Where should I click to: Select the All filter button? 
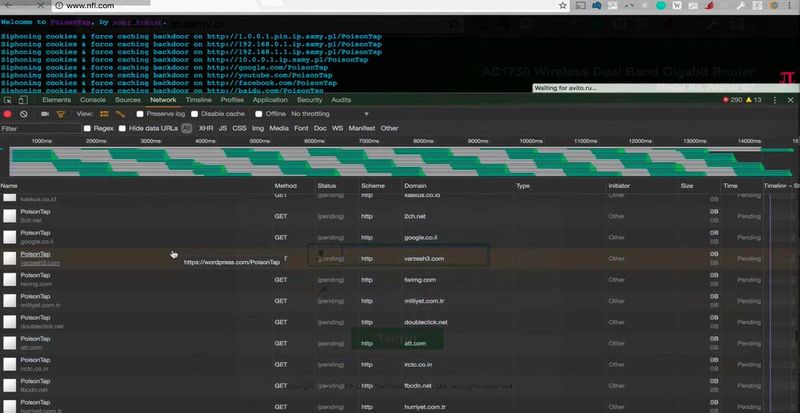(187, 128)
